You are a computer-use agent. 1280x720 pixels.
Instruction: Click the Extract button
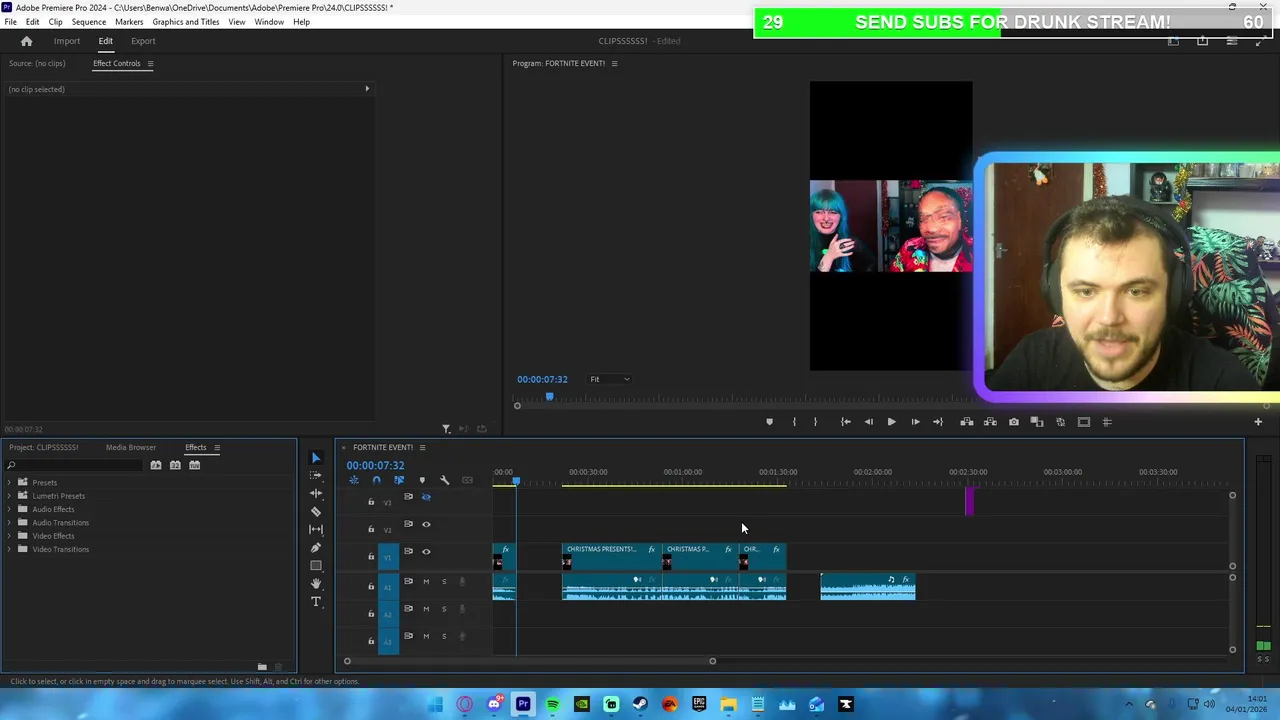tap(990, 422)
